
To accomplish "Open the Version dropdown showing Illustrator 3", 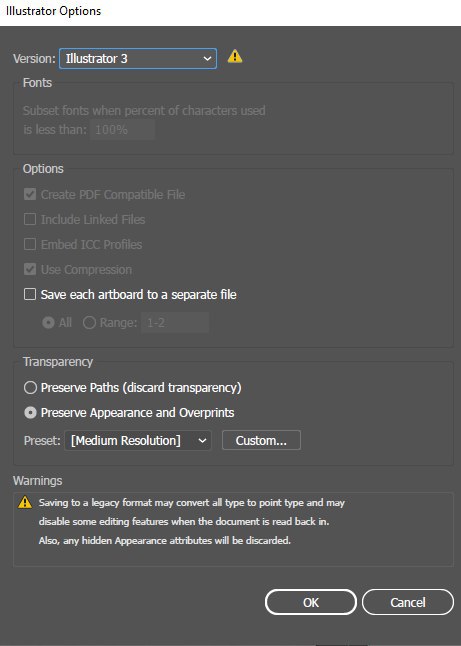I will pyautogui.click(x=138, y=59).
